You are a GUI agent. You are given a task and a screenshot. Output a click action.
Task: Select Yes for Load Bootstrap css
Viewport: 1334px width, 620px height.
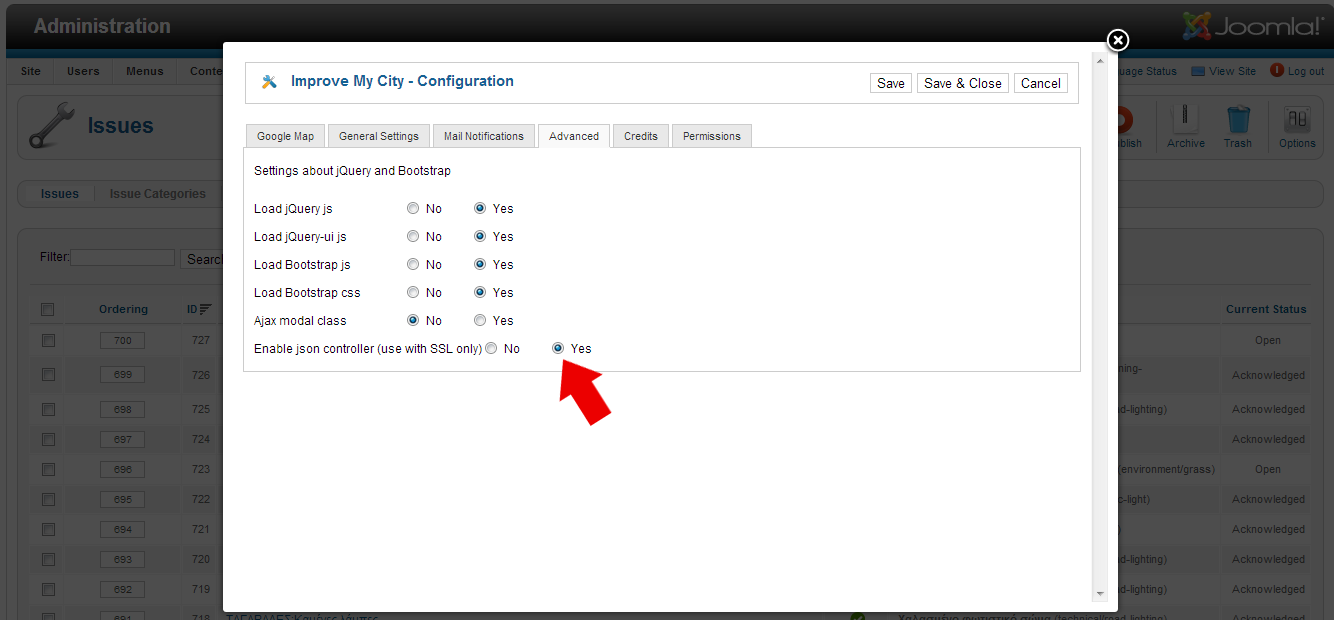coord(480,293)
